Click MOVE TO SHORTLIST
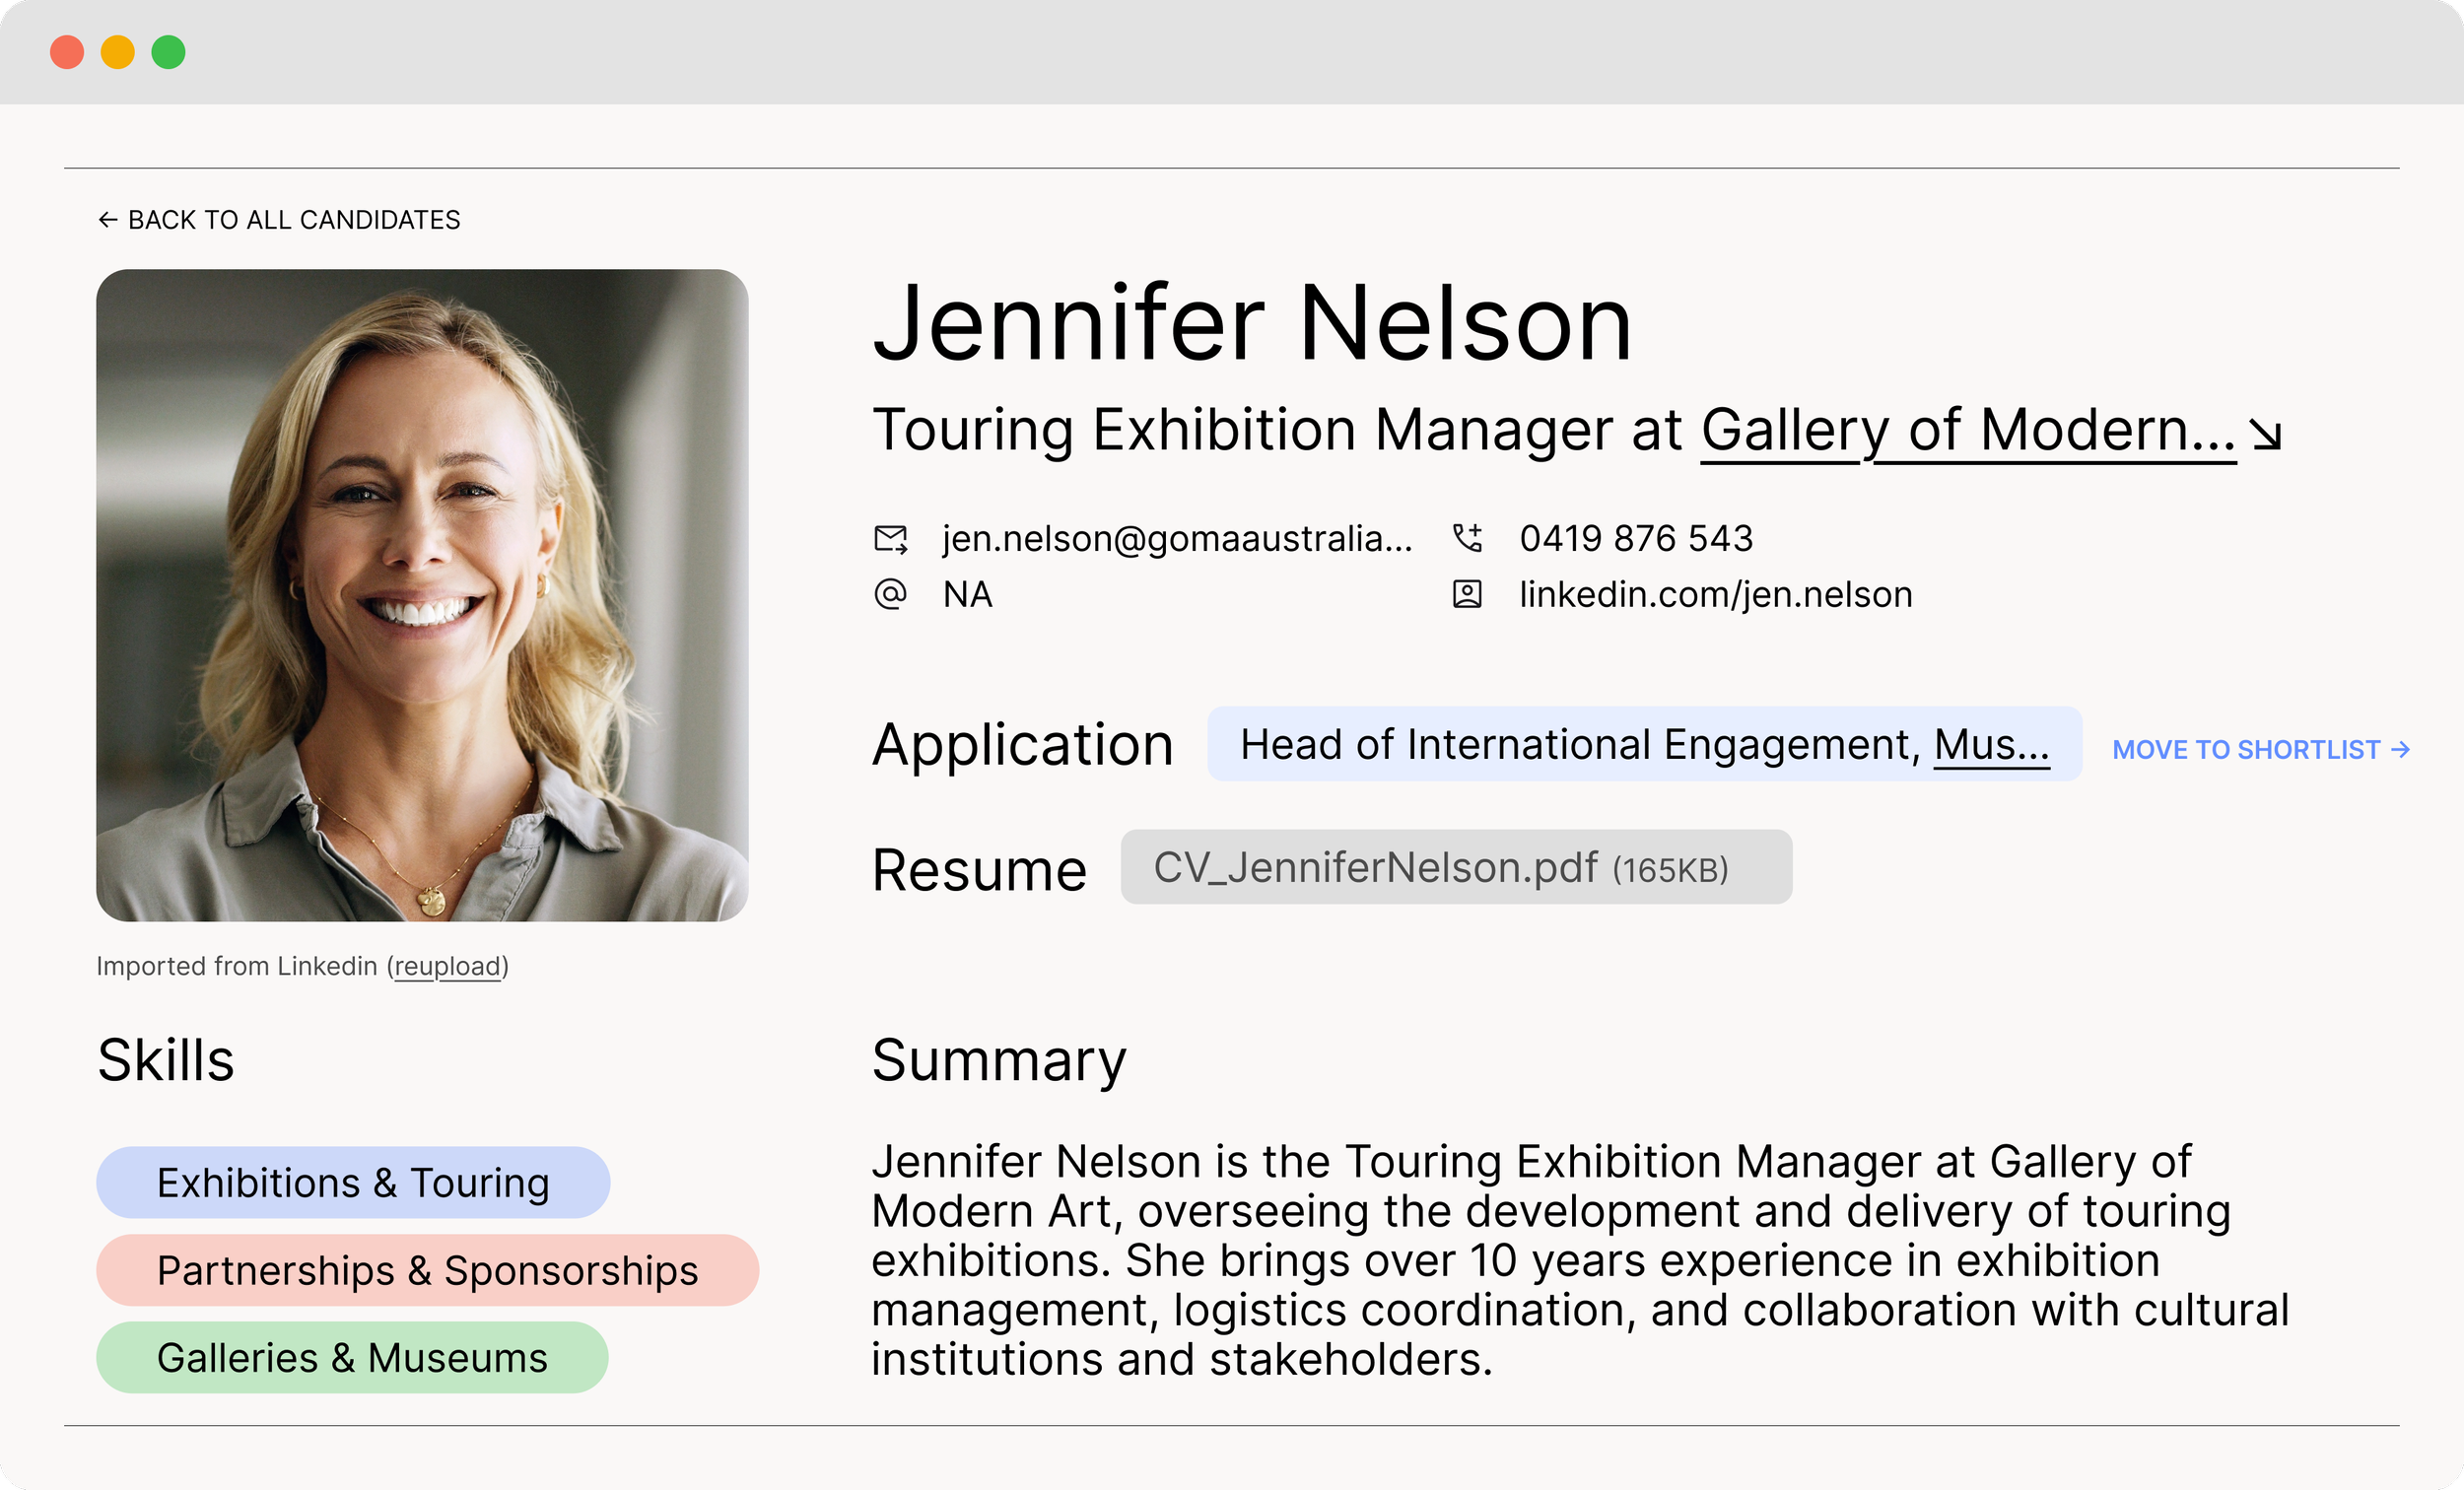 tap(2261, 749)
